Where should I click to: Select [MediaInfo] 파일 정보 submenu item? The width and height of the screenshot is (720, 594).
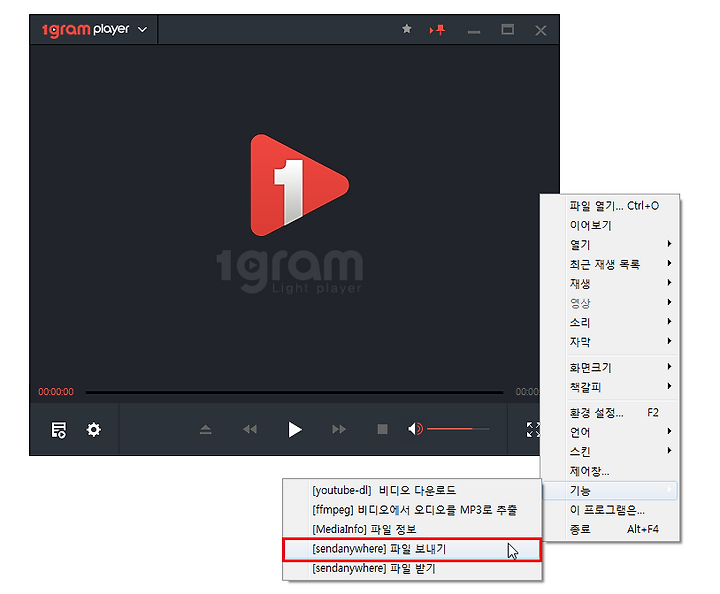pos(412,529)
